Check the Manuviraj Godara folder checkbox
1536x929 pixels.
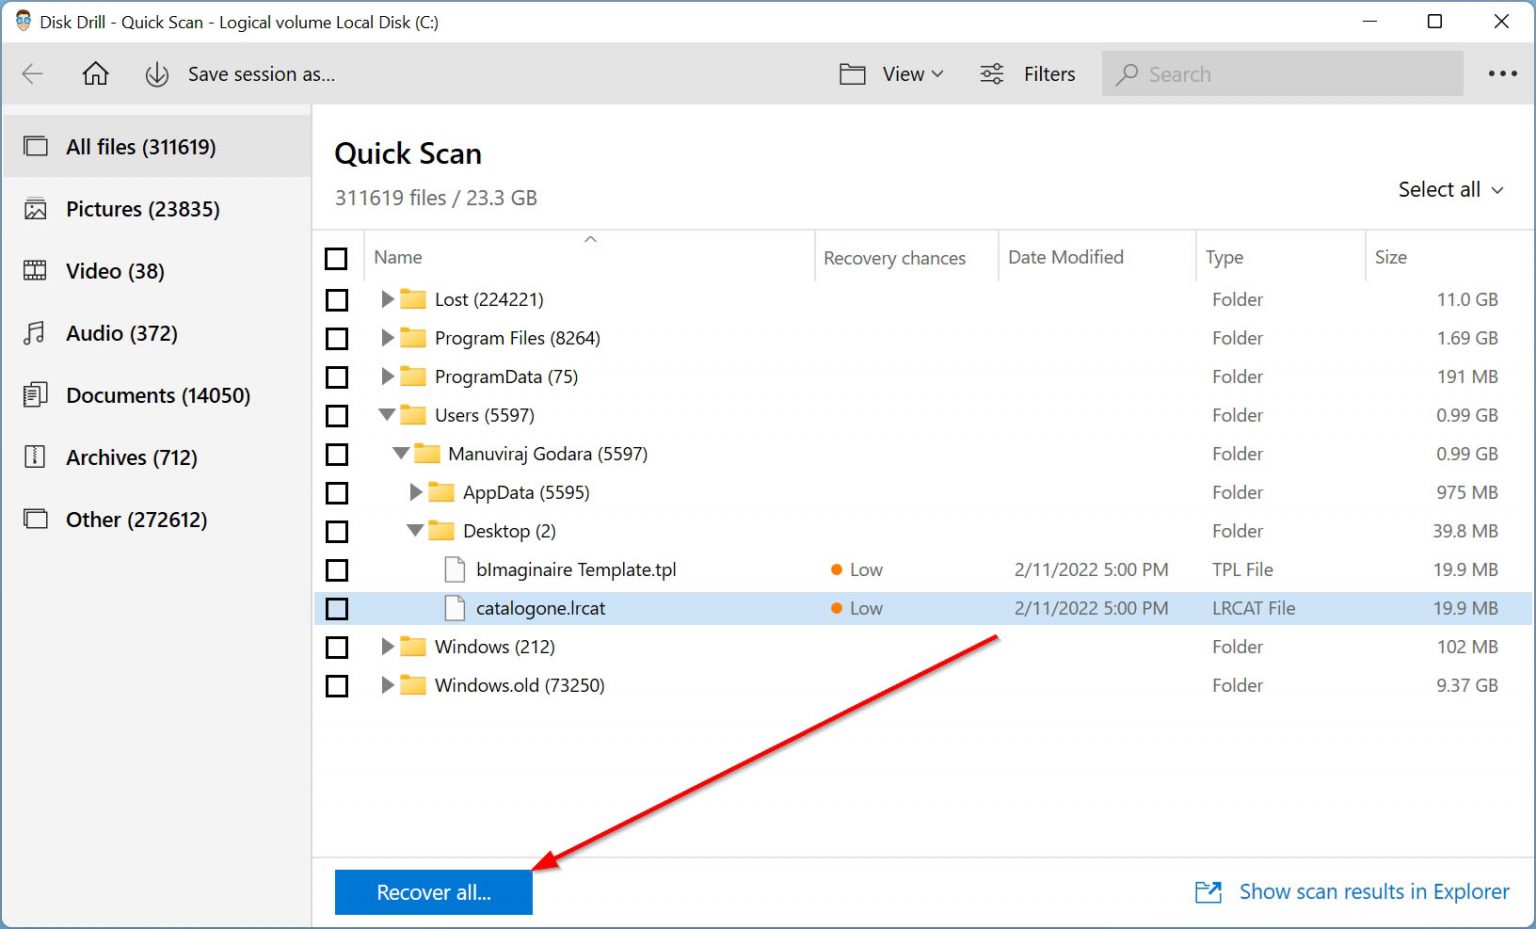point(337,455)
